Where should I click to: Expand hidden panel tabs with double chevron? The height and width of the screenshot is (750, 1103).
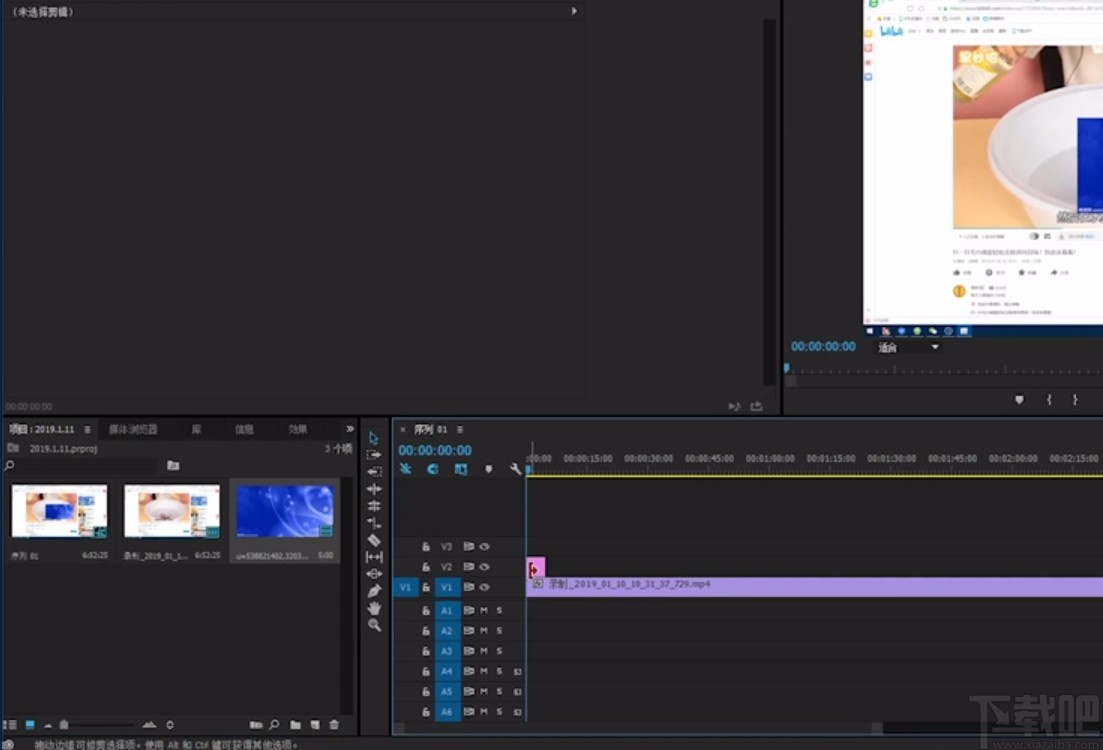tap(349, 429)
